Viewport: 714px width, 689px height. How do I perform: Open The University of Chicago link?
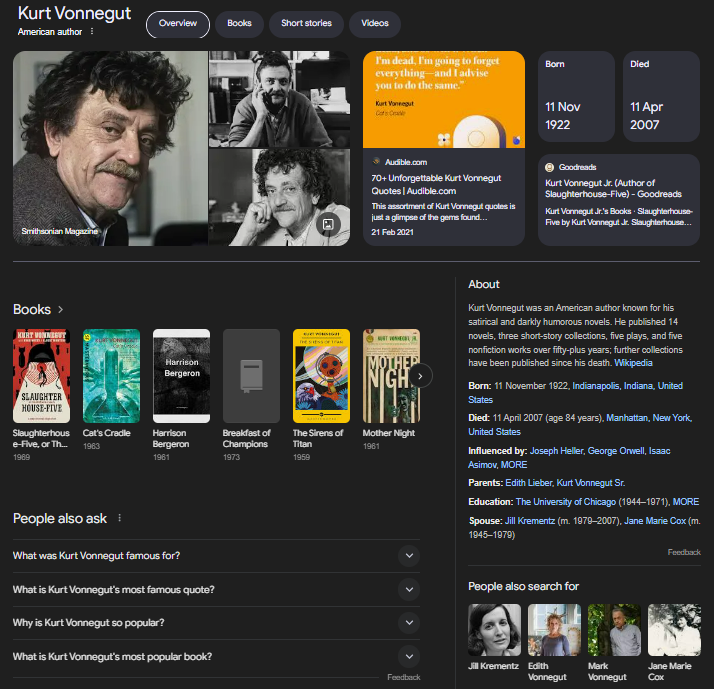pos(566,502)
